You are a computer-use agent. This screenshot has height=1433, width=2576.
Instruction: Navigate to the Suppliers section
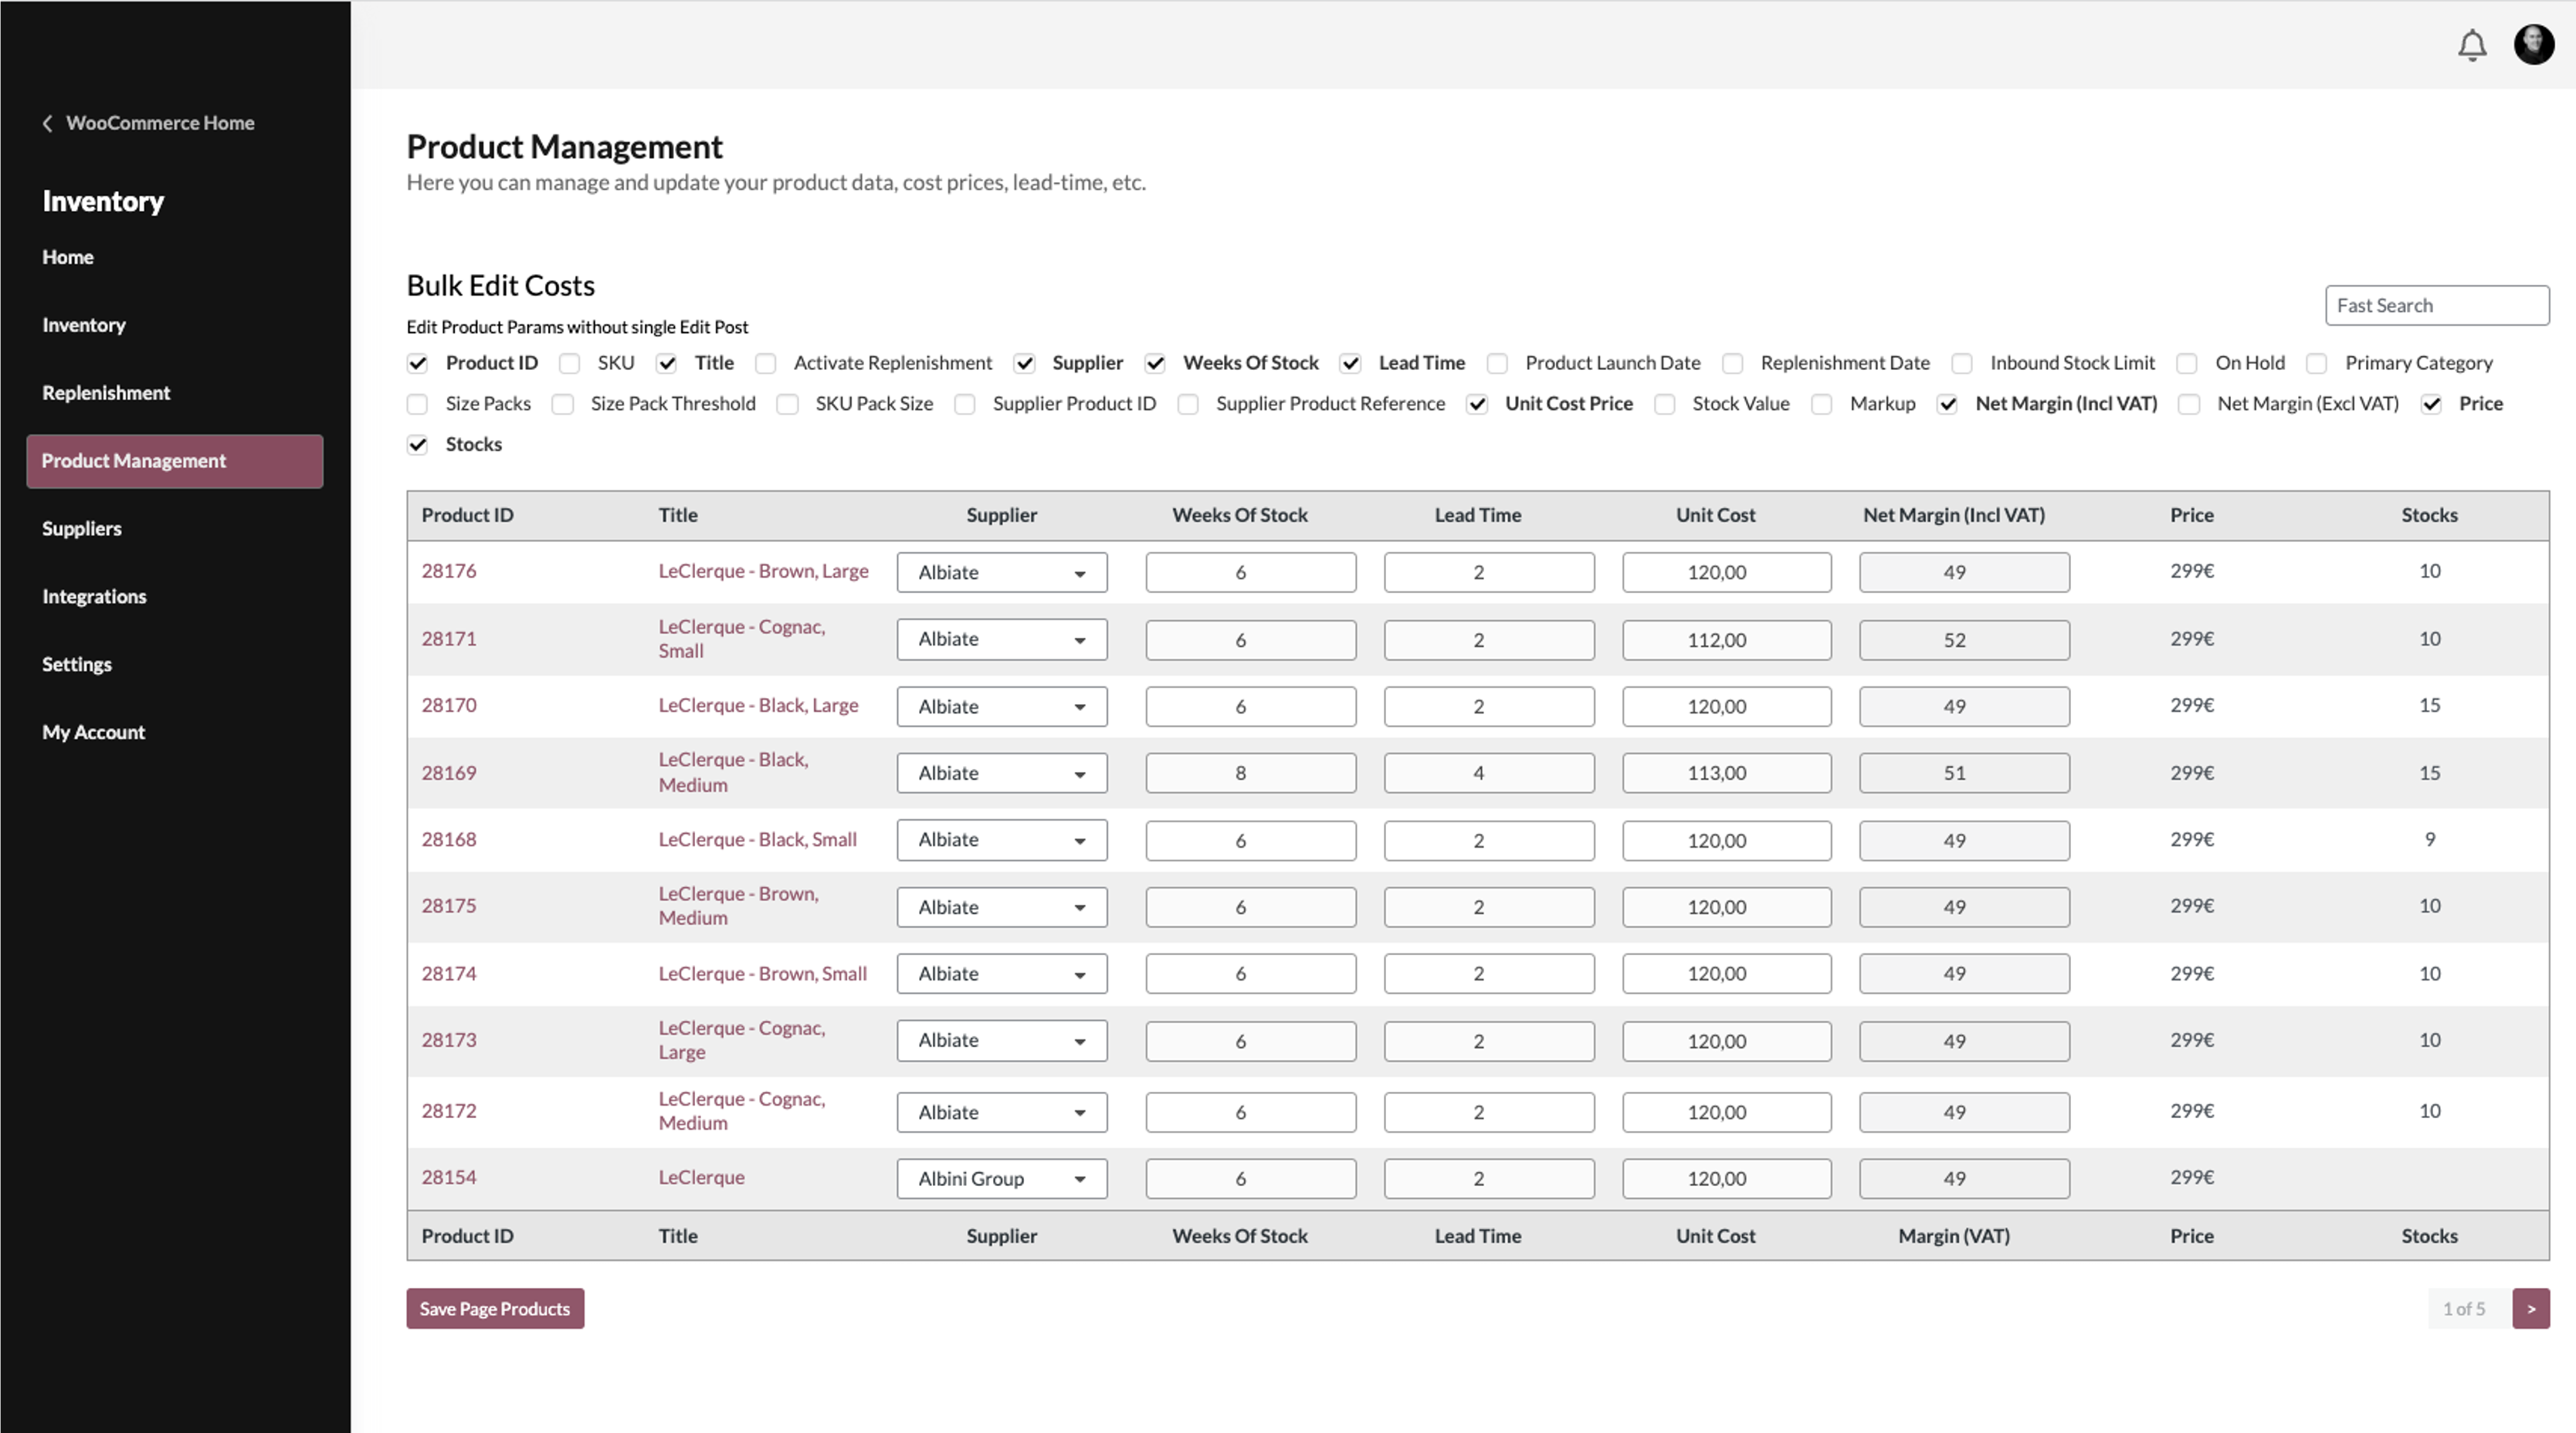[x=81, y=528]
